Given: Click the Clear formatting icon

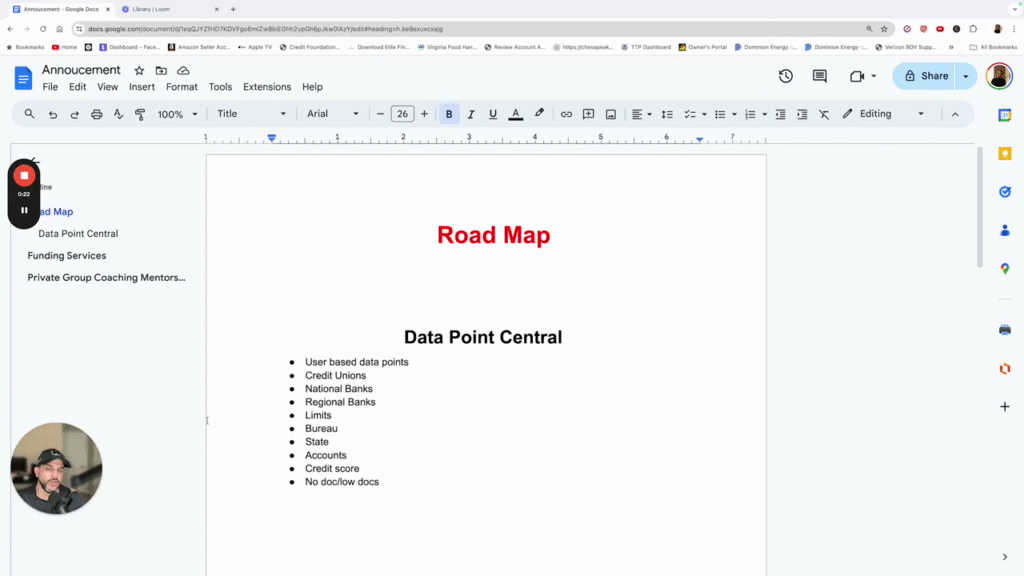Looking at the screenshot, I should pyautogui.click(x=824, y=114).
